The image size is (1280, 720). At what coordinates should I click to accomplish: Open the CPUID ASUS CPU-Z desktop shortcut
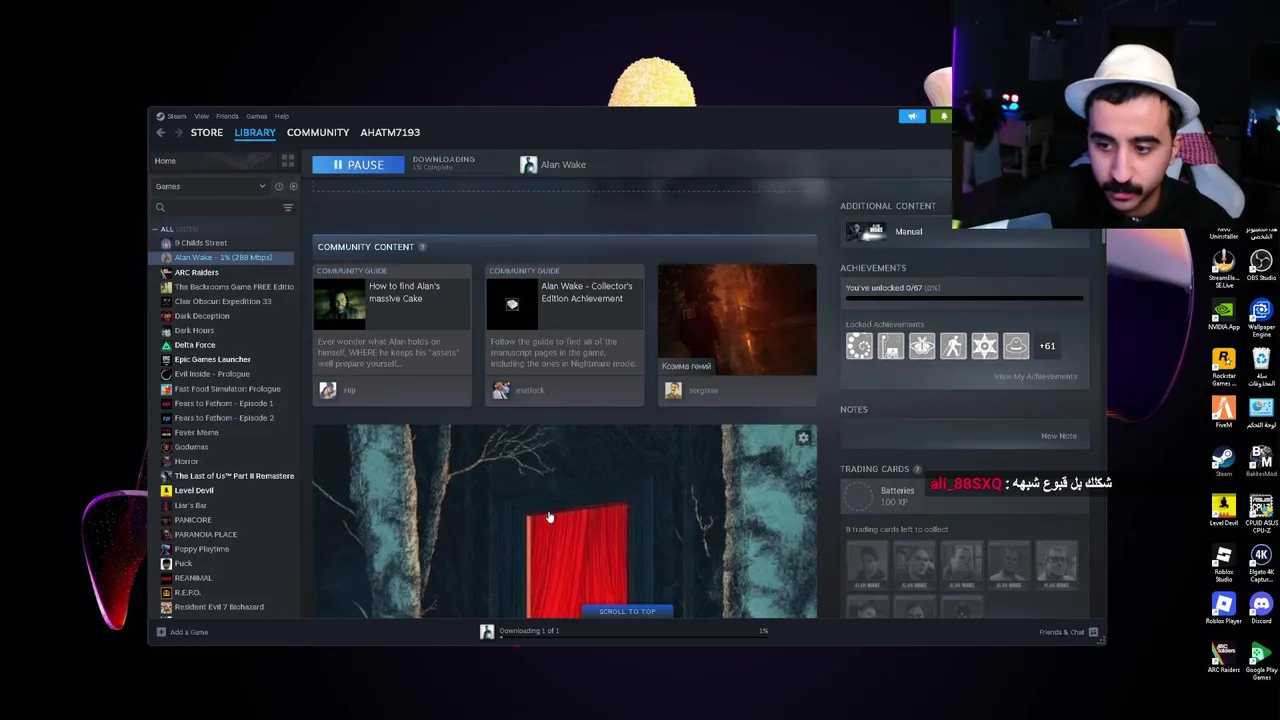pyautogui.click(x=1261, y=512)
